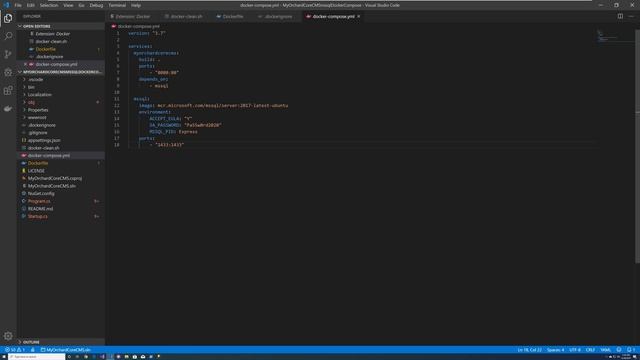Image resolution: width=640 pixels, height=360 pixels.
Task: Close the docker-compose.yml editor tab
Action: click(359, 16)
